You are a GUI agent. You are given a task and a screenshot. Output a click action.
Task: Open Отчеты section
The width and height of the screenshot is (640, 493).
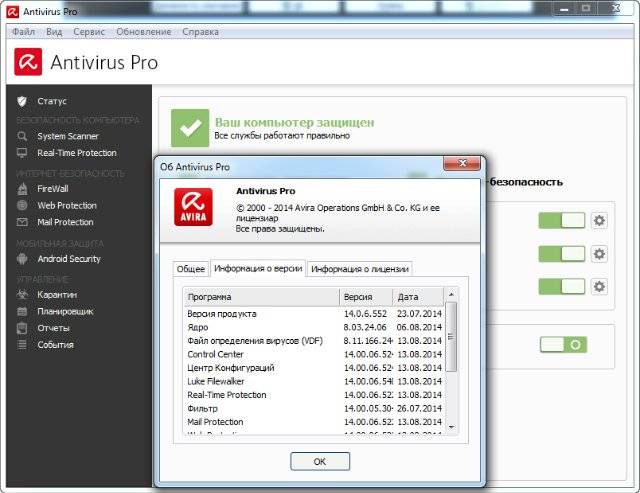53,328
